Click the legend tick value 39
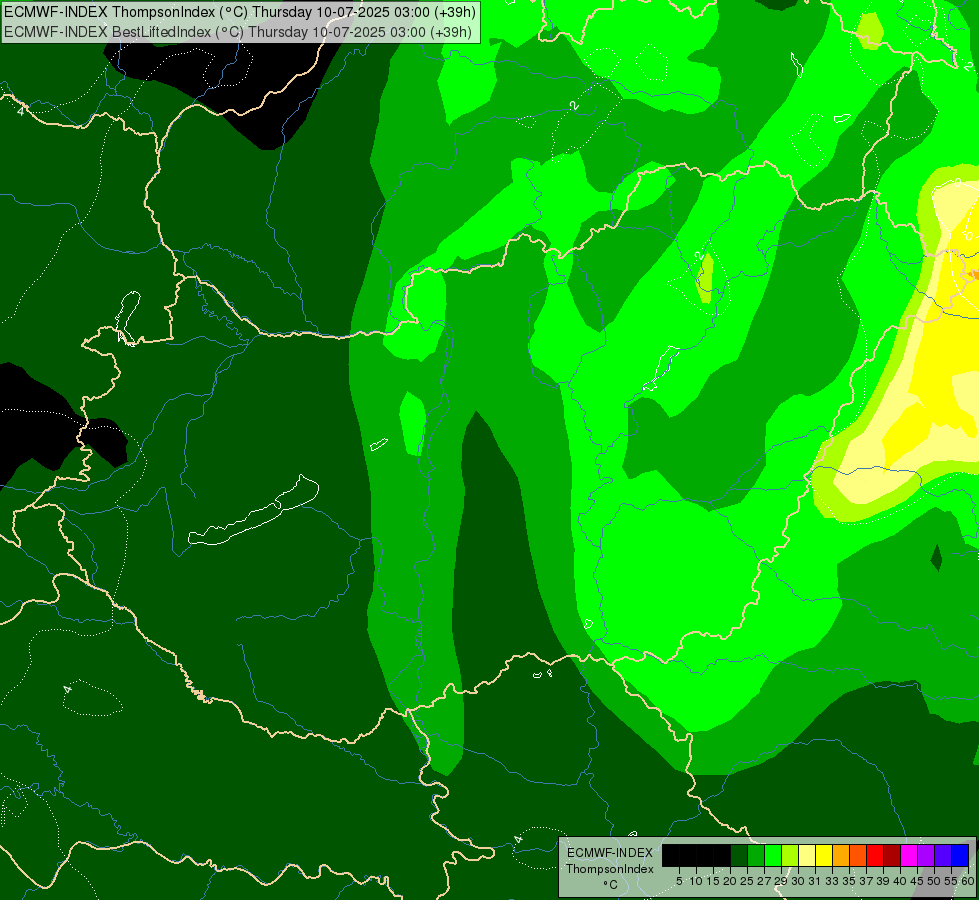 click(883, 881)
